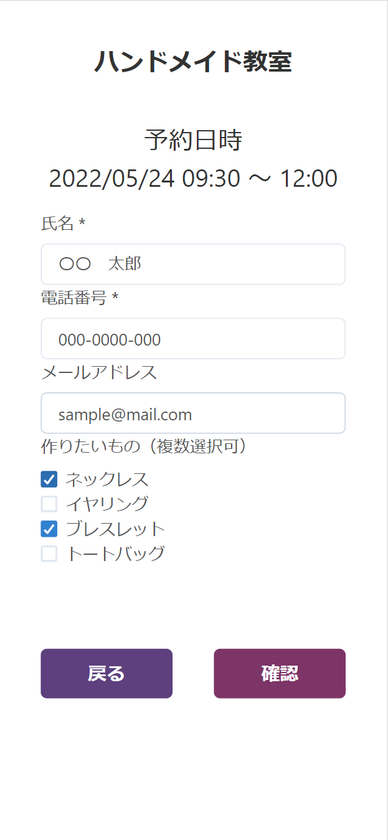Click the ハンドメイド教室 page title
This screenshot has width=388, height=840.
(193, 62)
